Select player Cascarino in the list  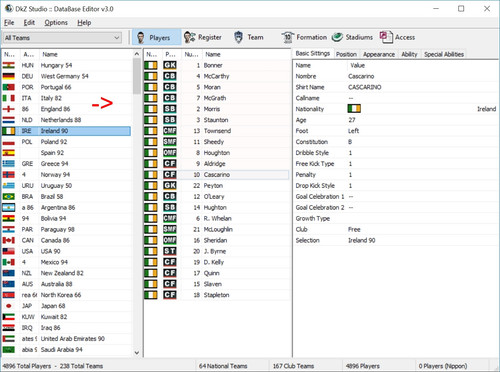[x=217, y=175]
